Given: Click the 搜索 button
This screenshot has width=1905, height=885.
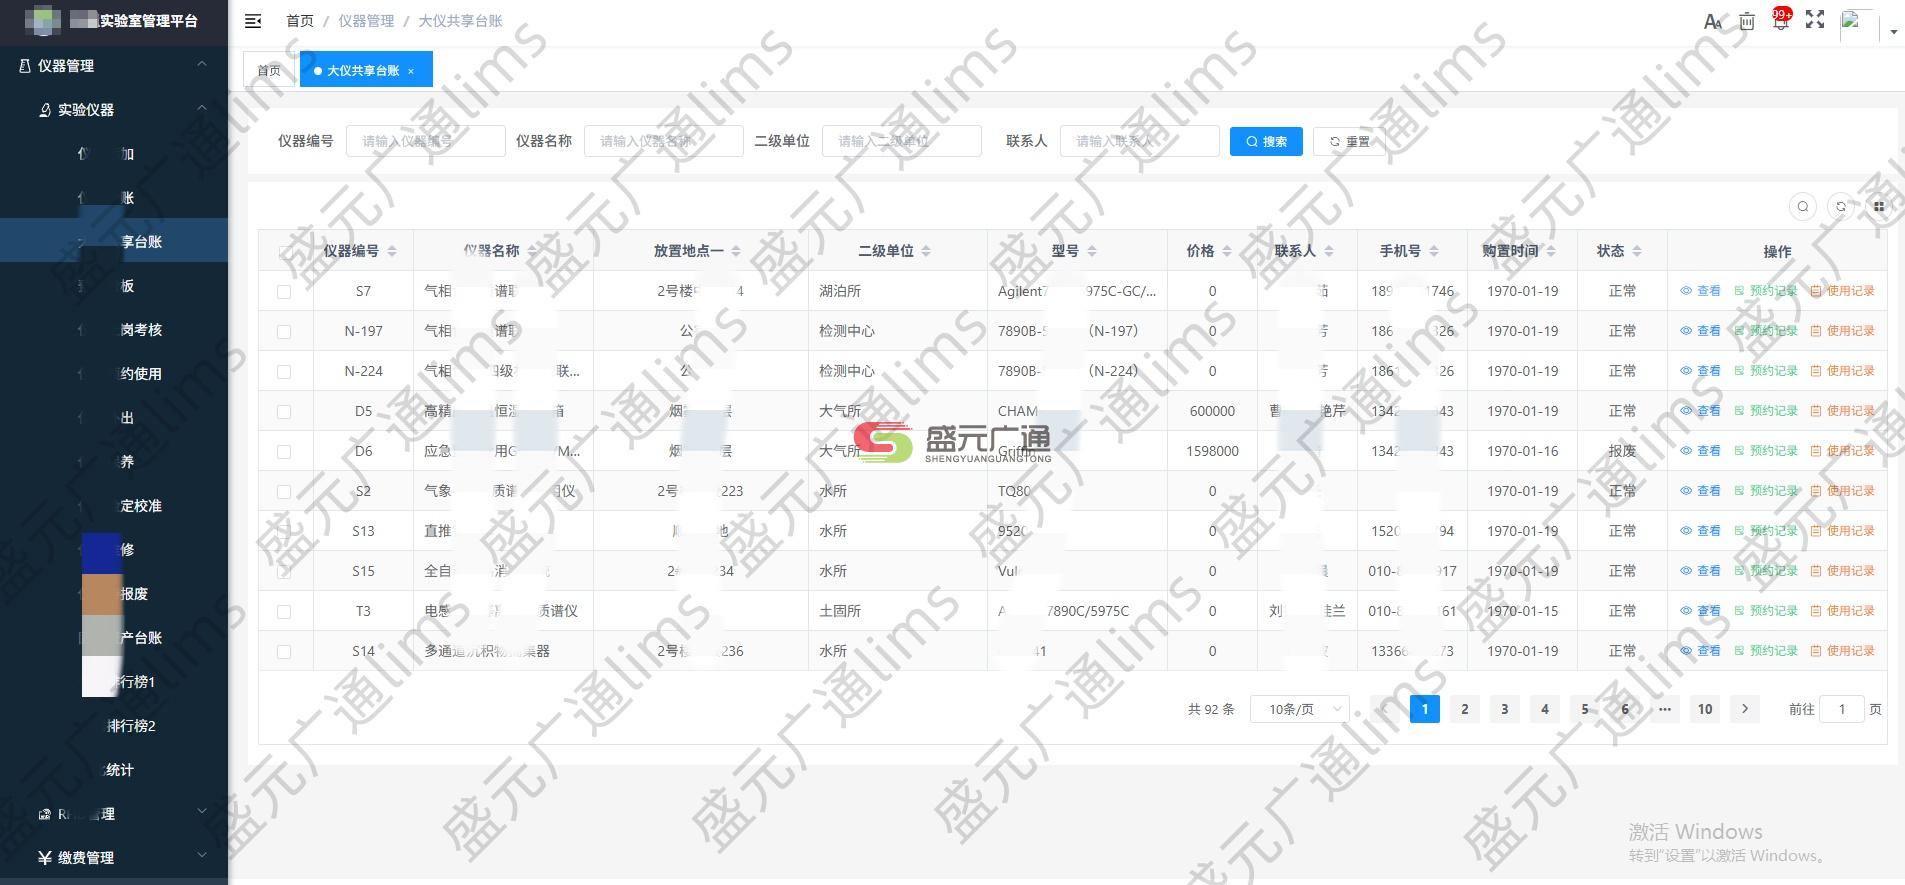Looking at the screenshot, I should 1266,141.
